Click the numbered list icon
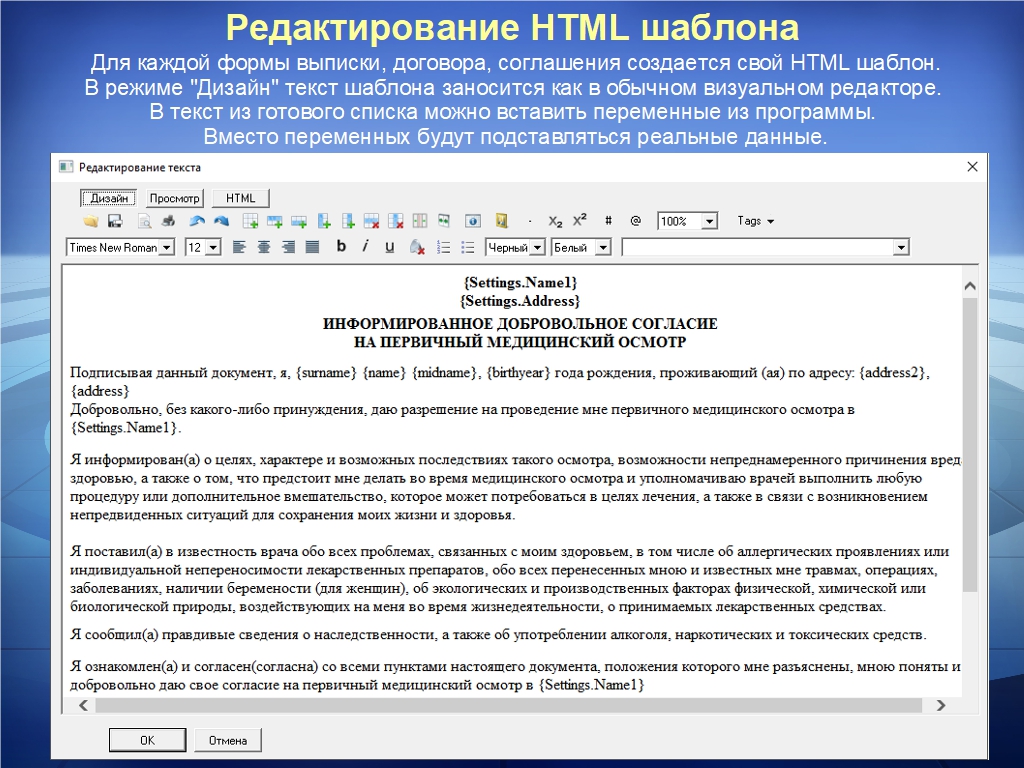 pos(443,247)
